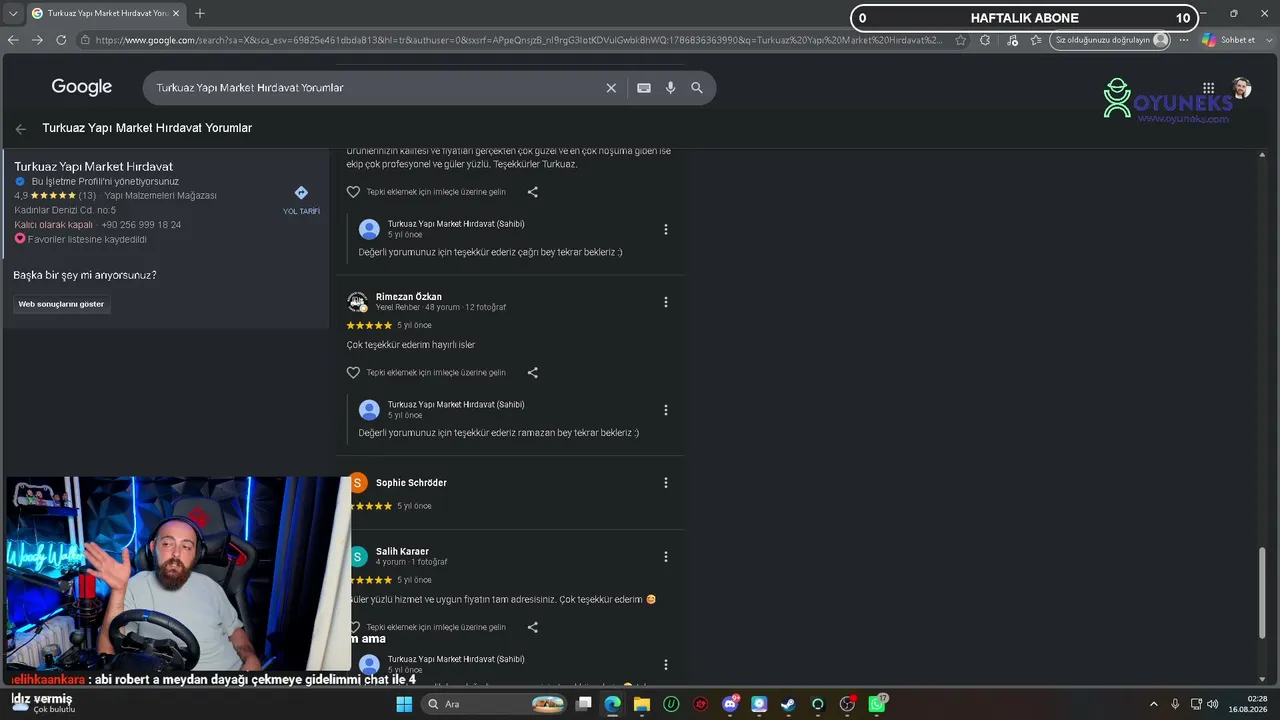Switch to Microsoft Edge on the taskbar

click(613, 704)
